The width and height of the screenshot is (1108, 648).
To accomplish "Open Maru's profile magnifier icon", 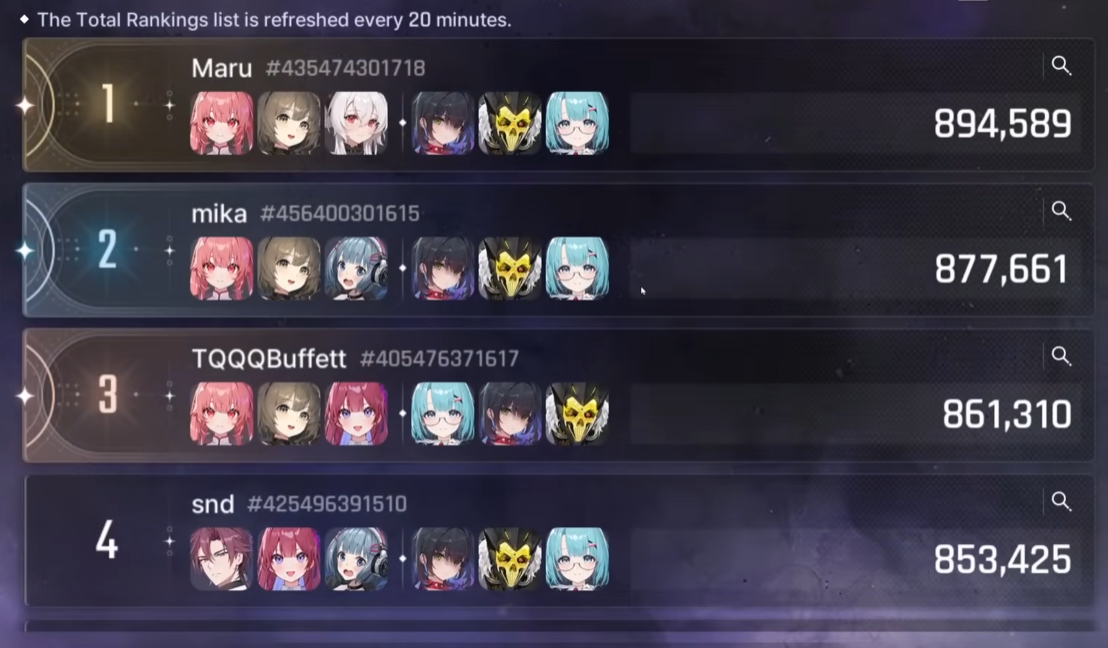I will click(1061, 66).
